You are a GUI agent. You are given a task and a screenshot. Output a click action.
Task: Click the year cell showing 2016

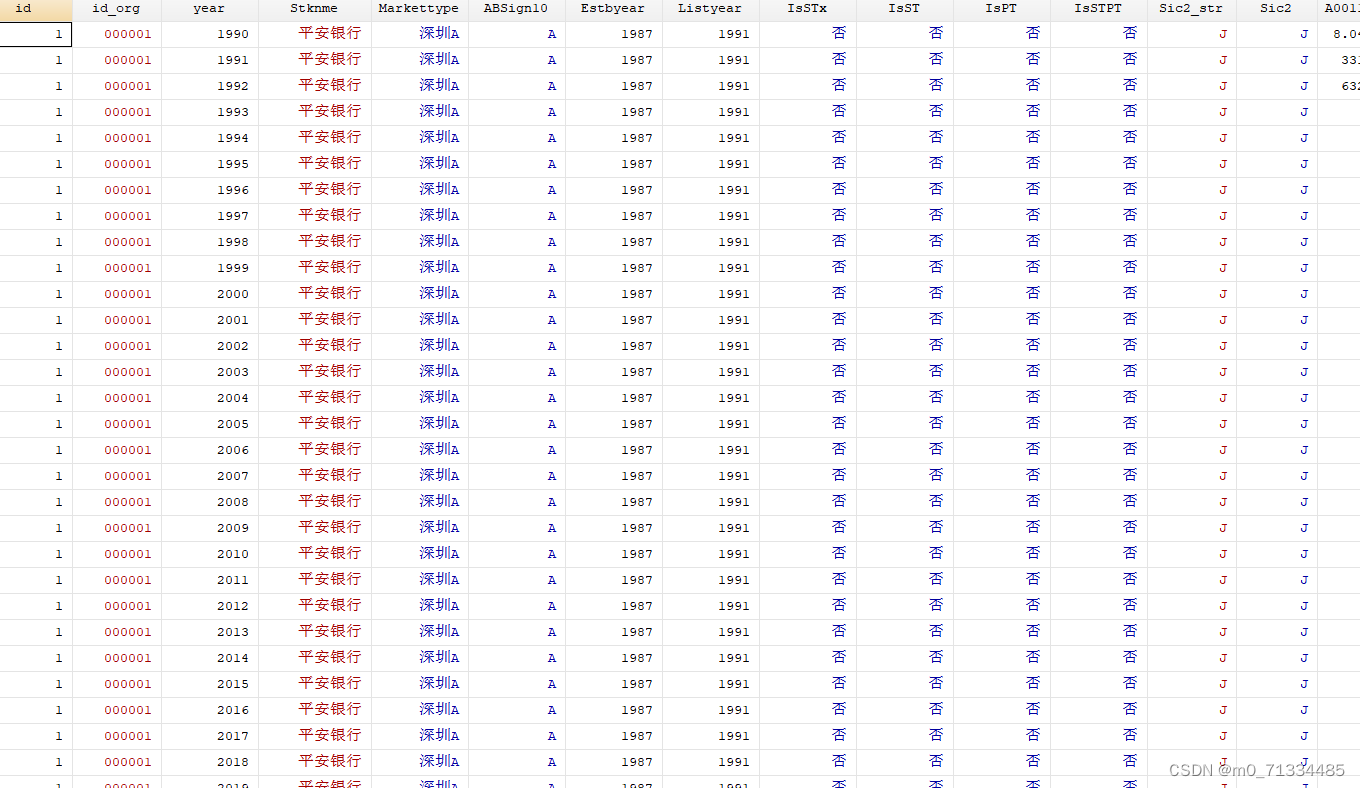point(209,710)
